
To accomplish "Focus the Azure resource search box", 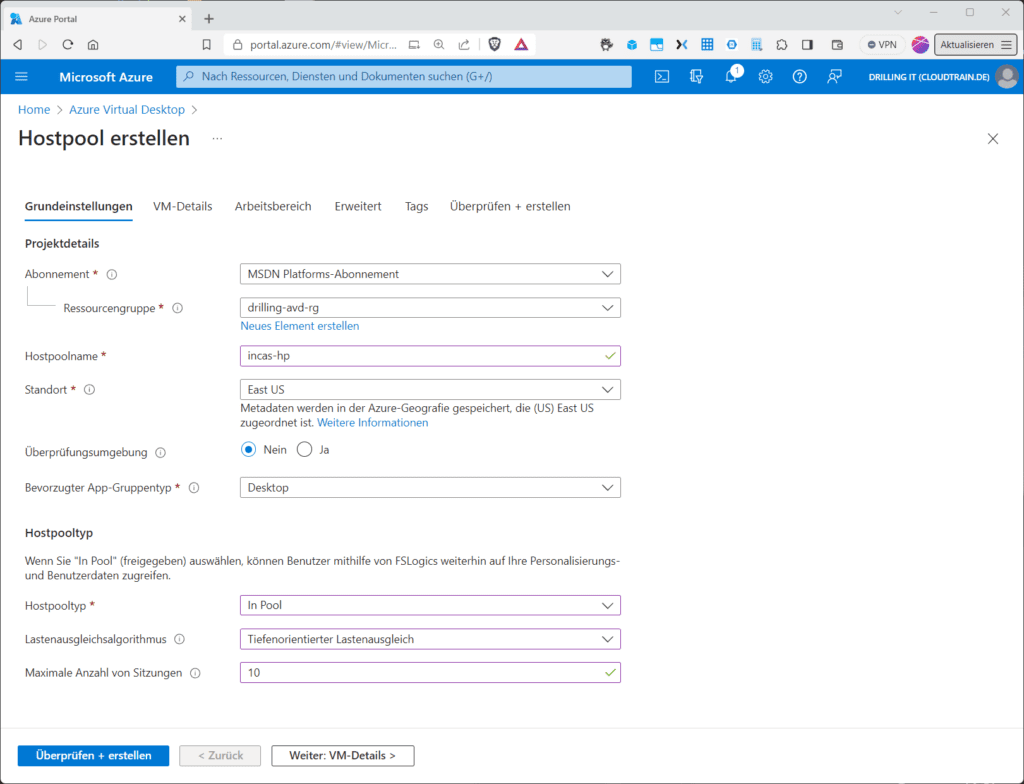I will (x=404, y=76).
